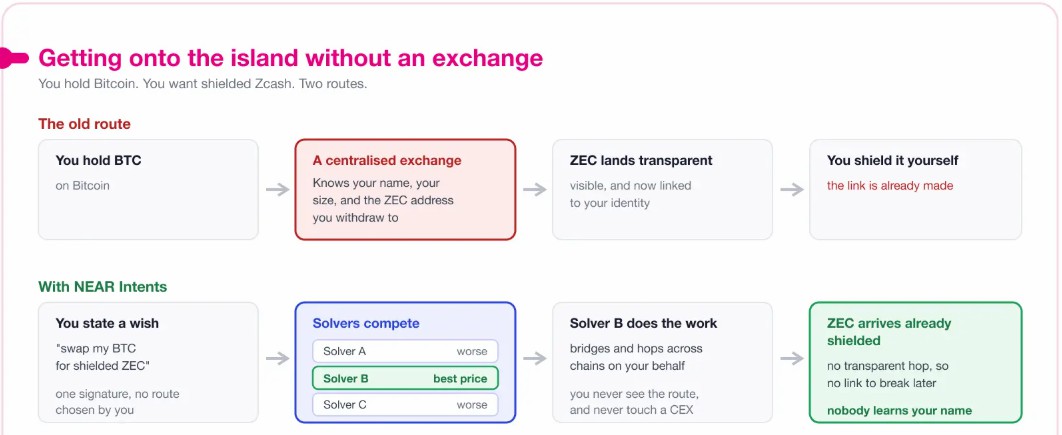Click arrow after You state a wish

277,358
